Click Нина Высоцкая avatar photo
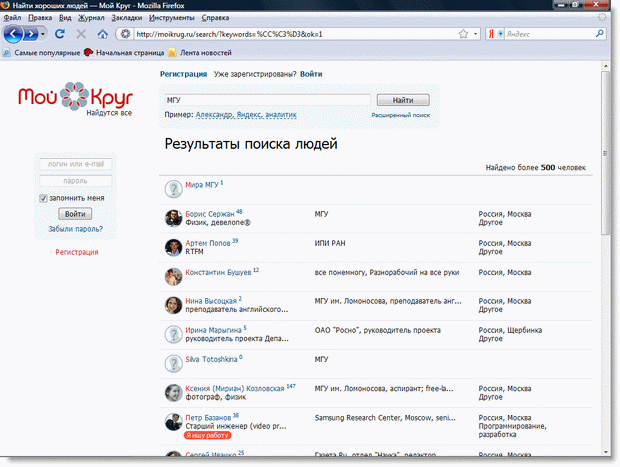 [x=173, y=305]
